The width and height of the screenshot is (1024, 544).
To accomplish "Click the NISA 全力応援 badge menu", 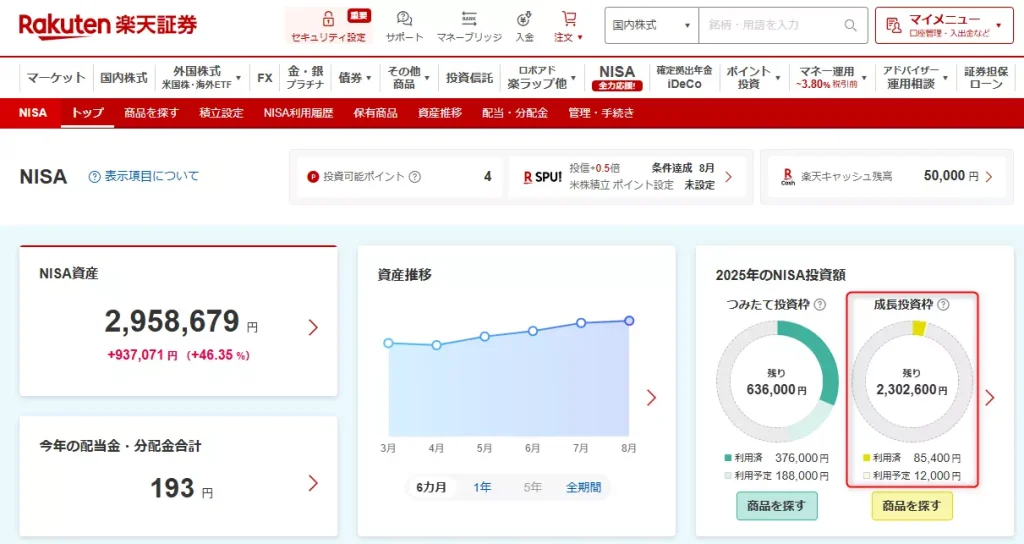I will (x=617, y=77).
